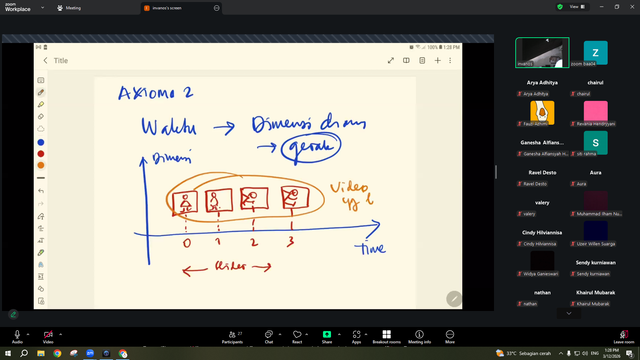This screenshot has height=360, width=640.
Task: Open the More options menu
Action: 450,337
